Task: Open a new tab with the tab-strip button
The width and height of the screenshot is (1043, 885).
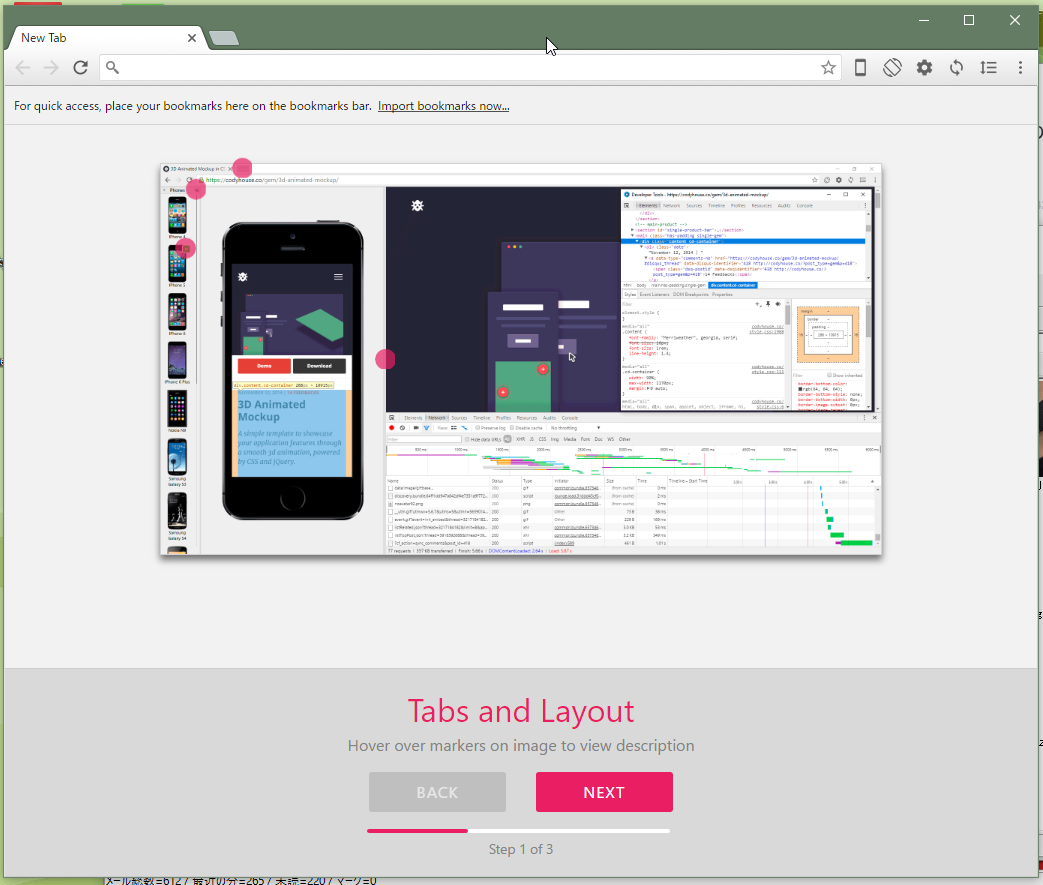Action: pos(224,38)
